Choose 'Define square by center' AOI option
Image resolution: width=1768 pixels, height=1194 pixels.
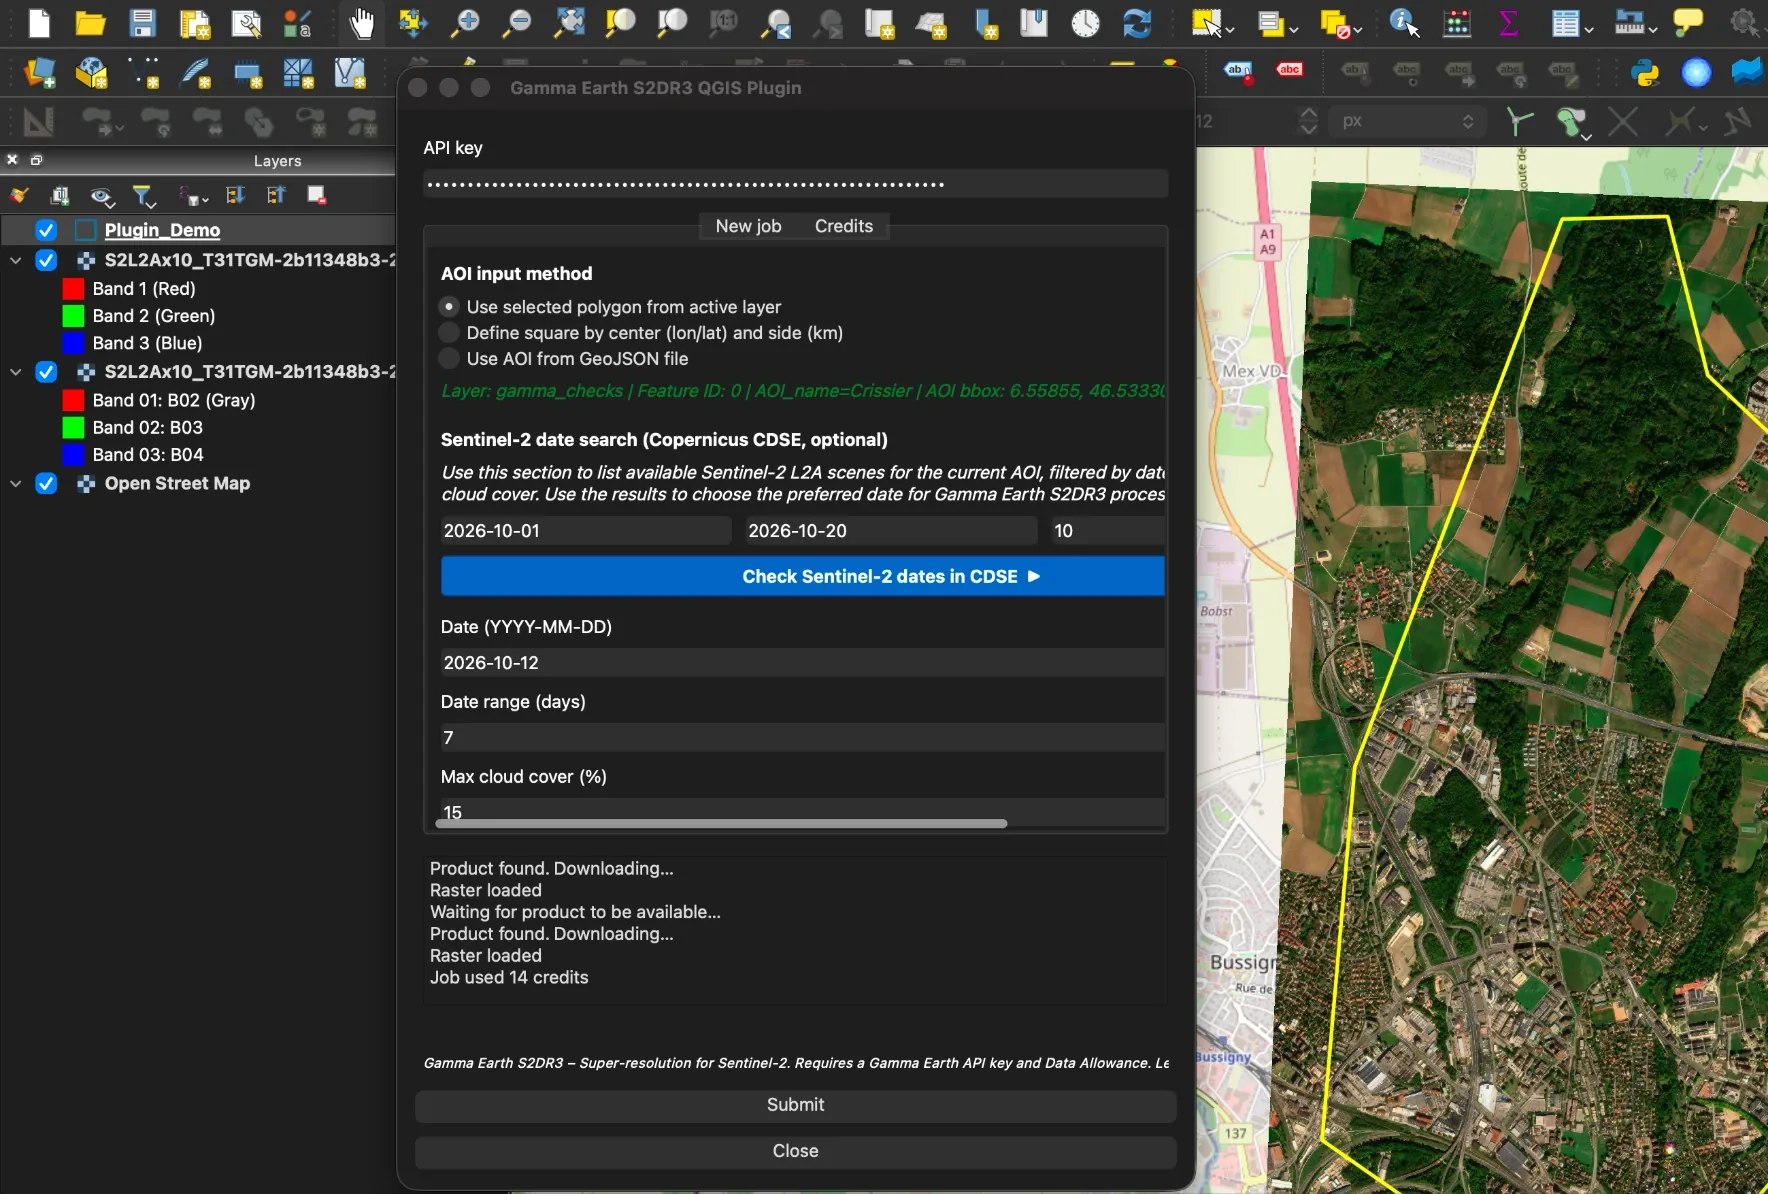coord(449,333)
